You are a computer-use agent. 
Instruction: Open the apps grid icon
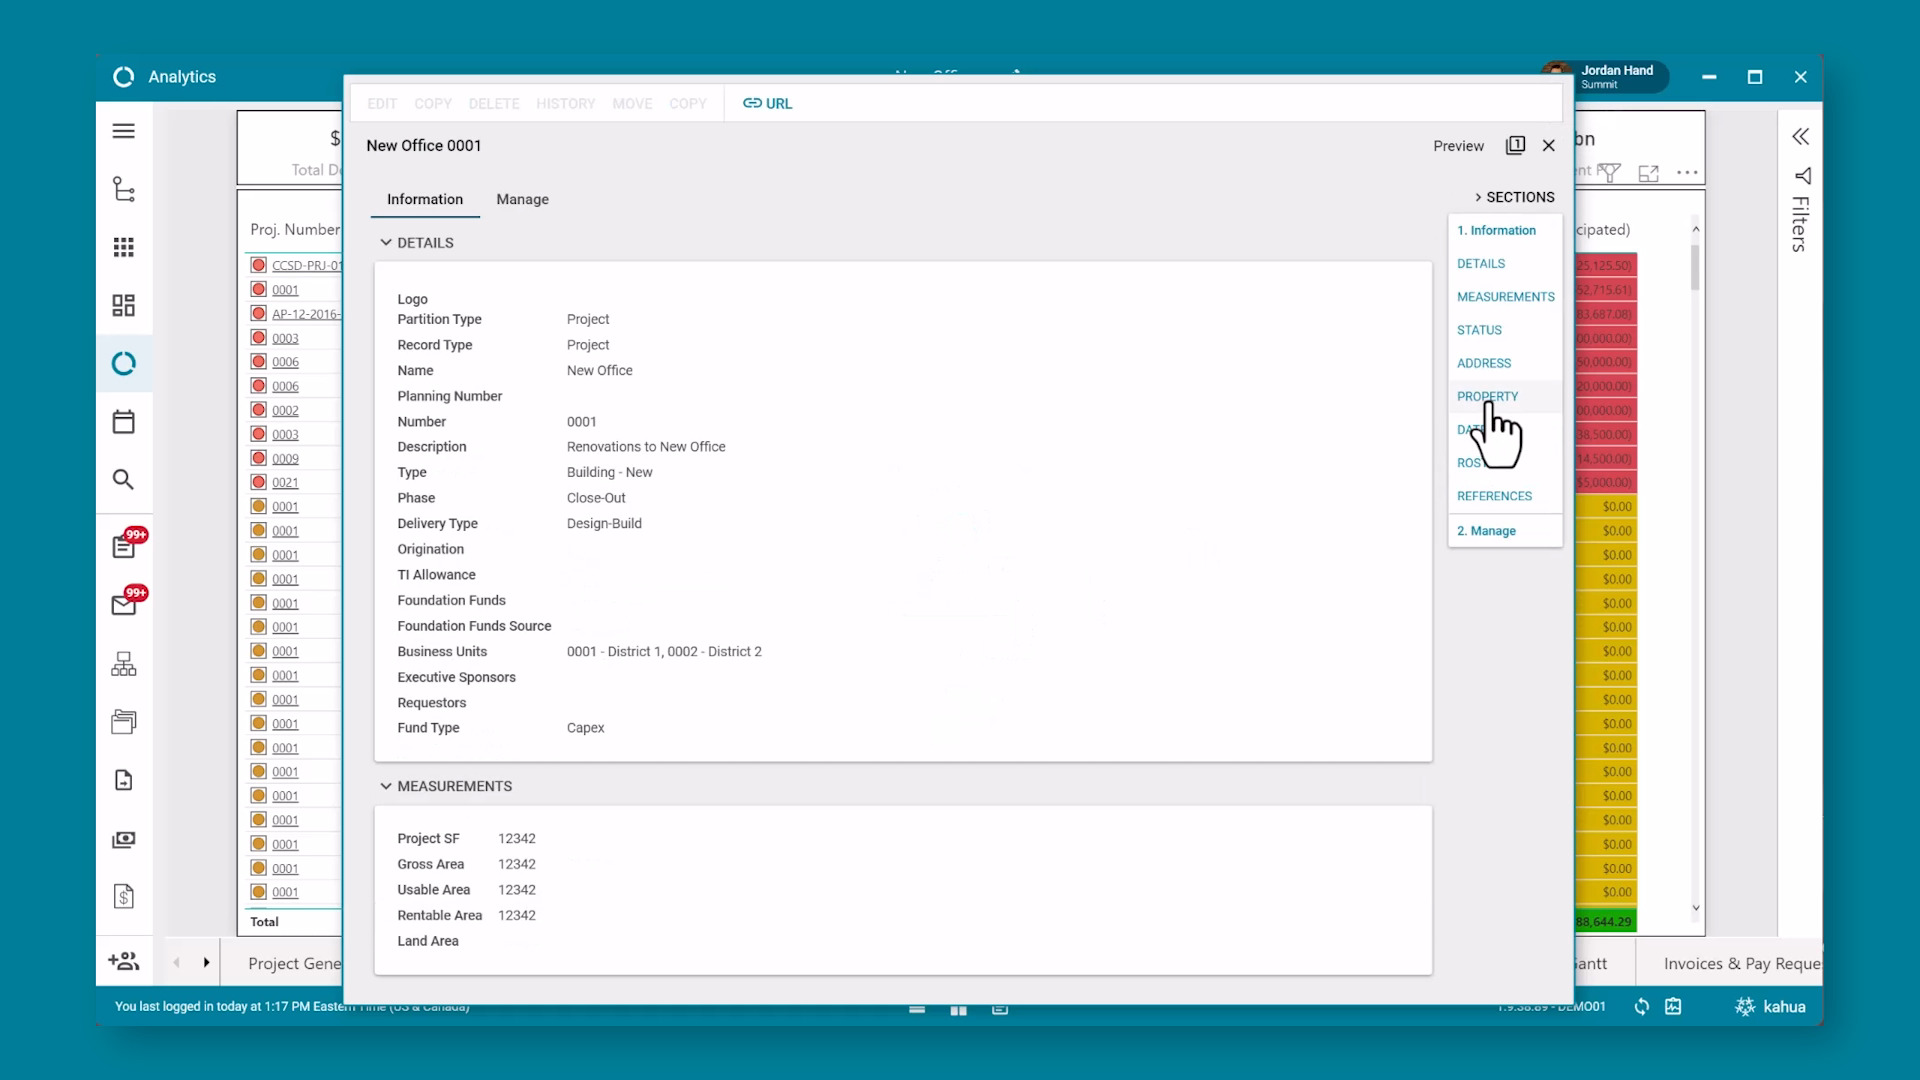click(x=123, y=247)
